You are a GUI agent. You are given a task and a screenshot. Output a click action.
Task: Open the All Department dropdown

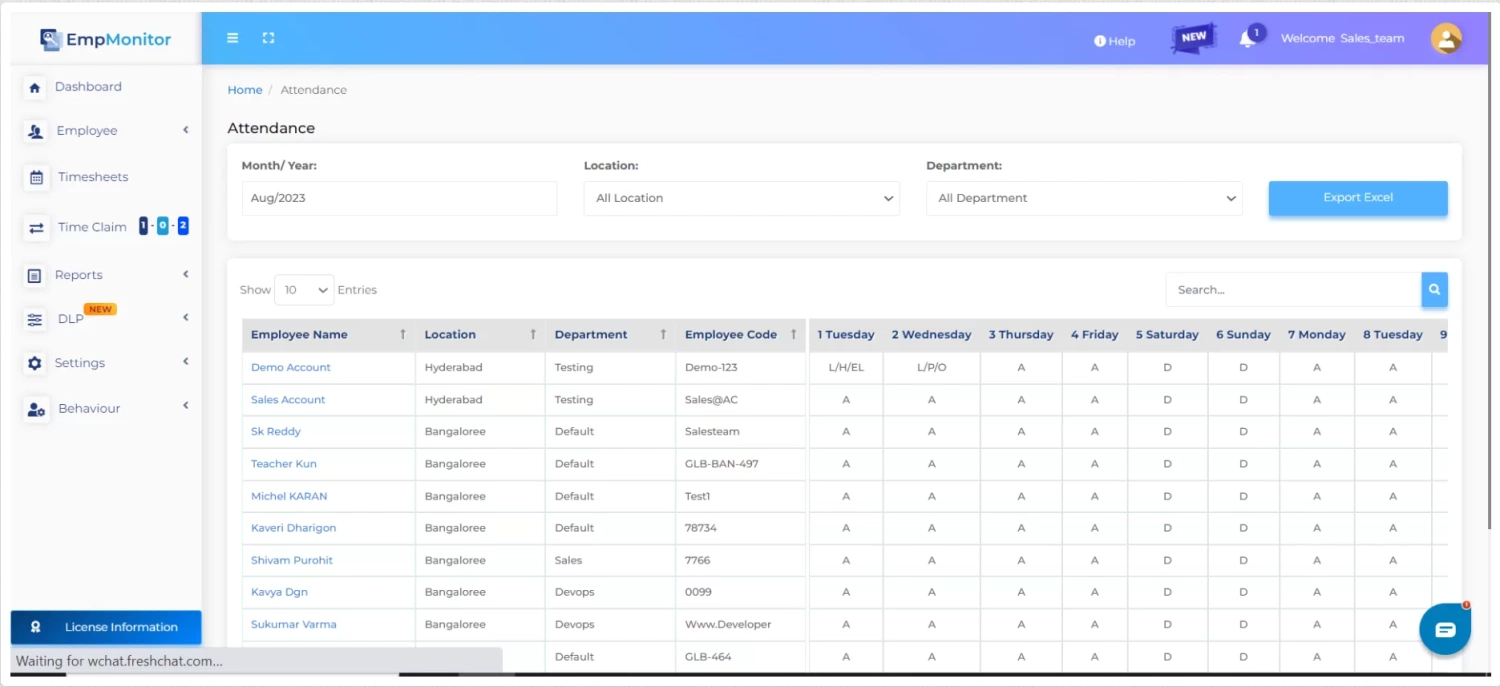coord(1084,198)
